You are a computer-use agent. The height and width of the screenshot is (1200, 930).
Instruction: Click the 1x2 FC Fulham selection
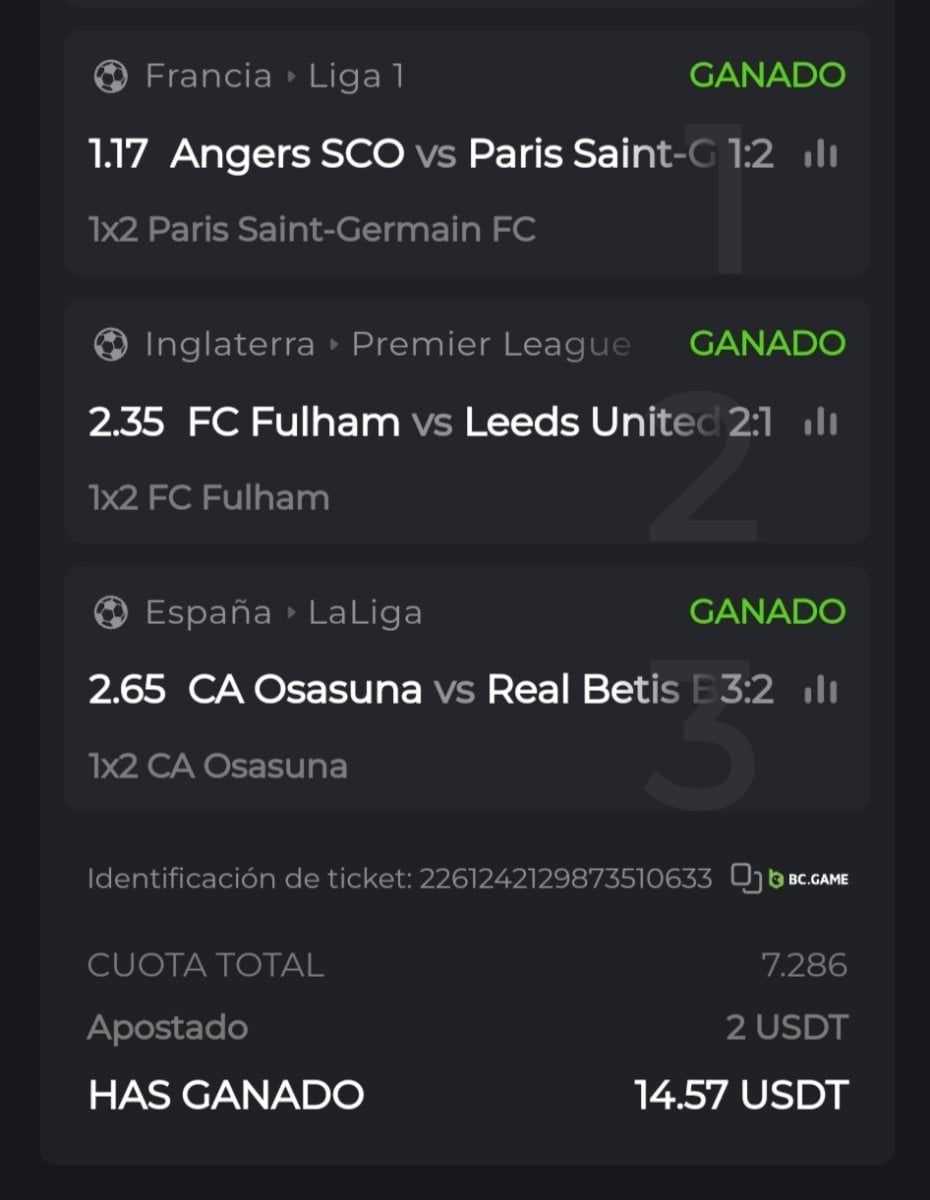pos(209,498)
